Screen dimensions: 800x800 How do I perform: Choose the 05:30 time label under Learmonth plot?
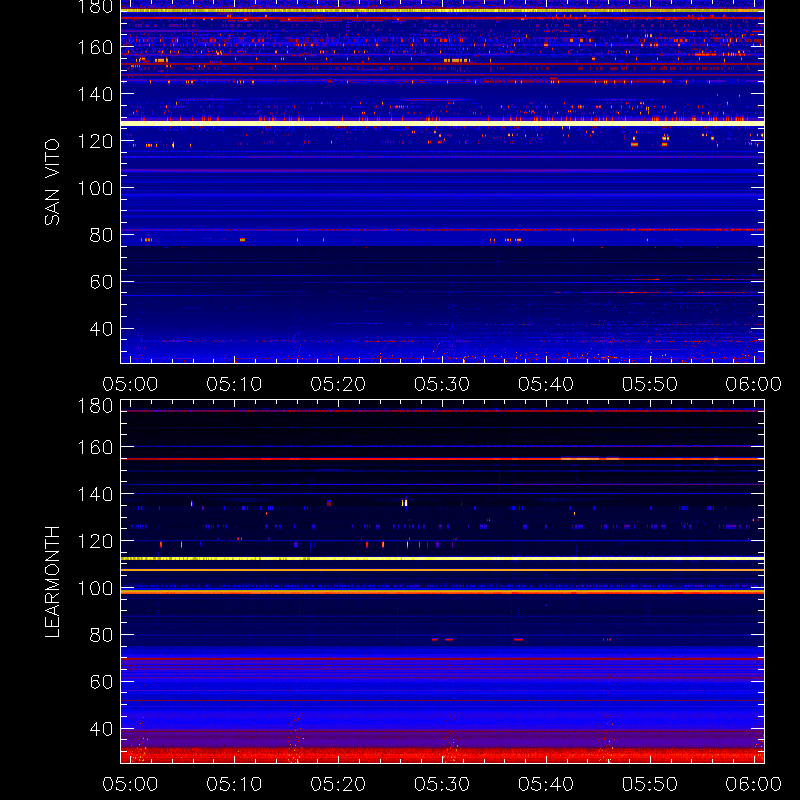click(x=442, y=784)
